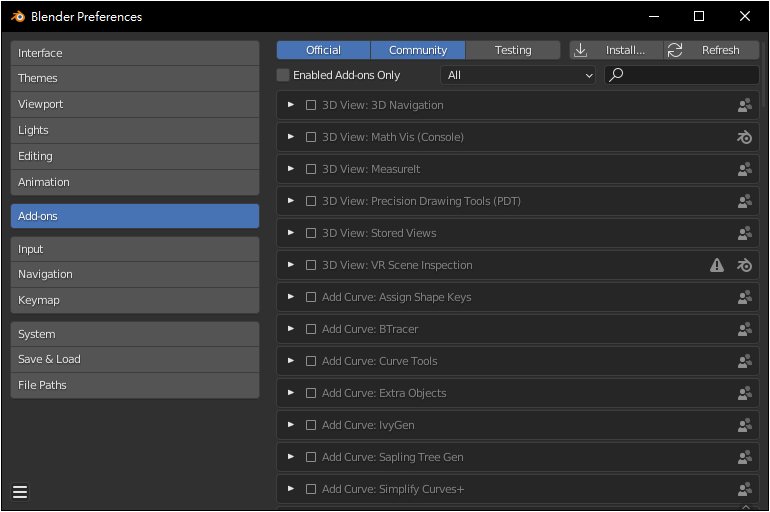Expand Precision Drawing Tools add-on details
770x512 pixels.
coord(291,200)
